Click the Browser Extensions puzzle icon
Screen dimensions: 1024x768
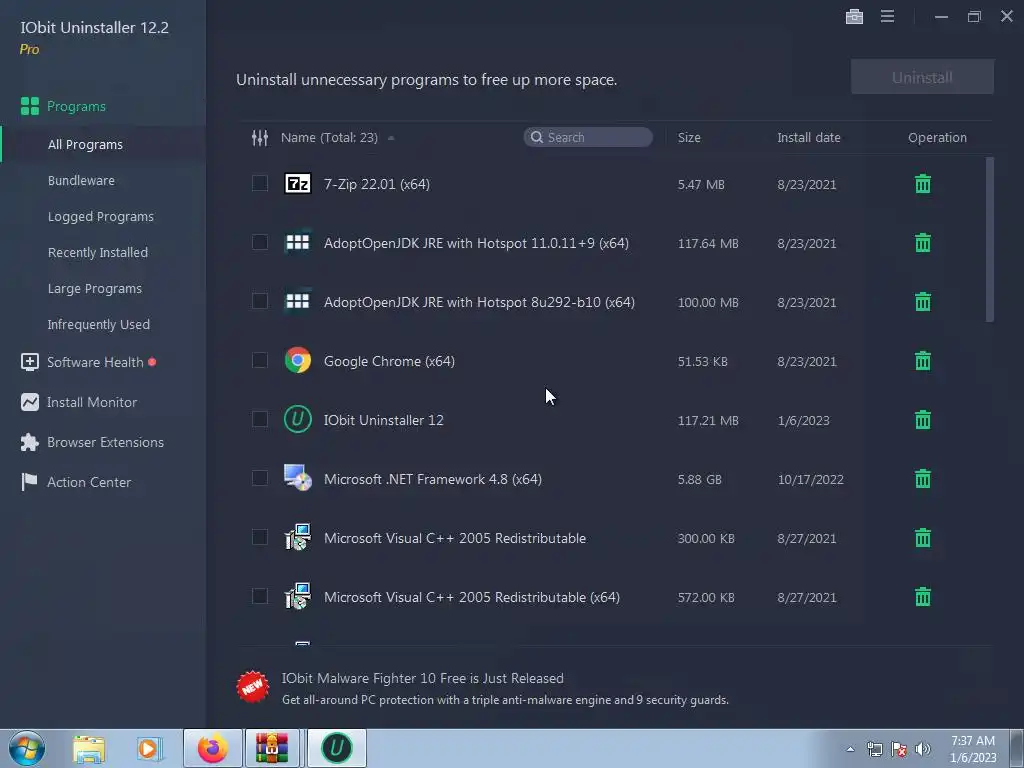[x=29, y=442]
